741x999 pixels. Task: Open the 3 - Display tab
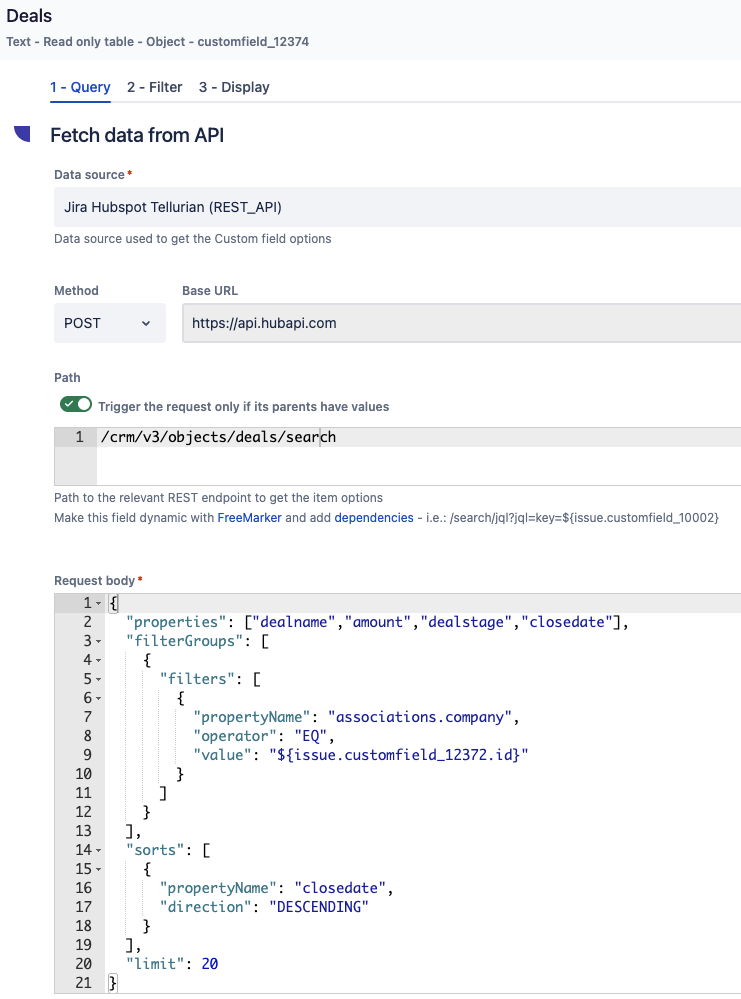pyautogui.click(x=234, y=87)
